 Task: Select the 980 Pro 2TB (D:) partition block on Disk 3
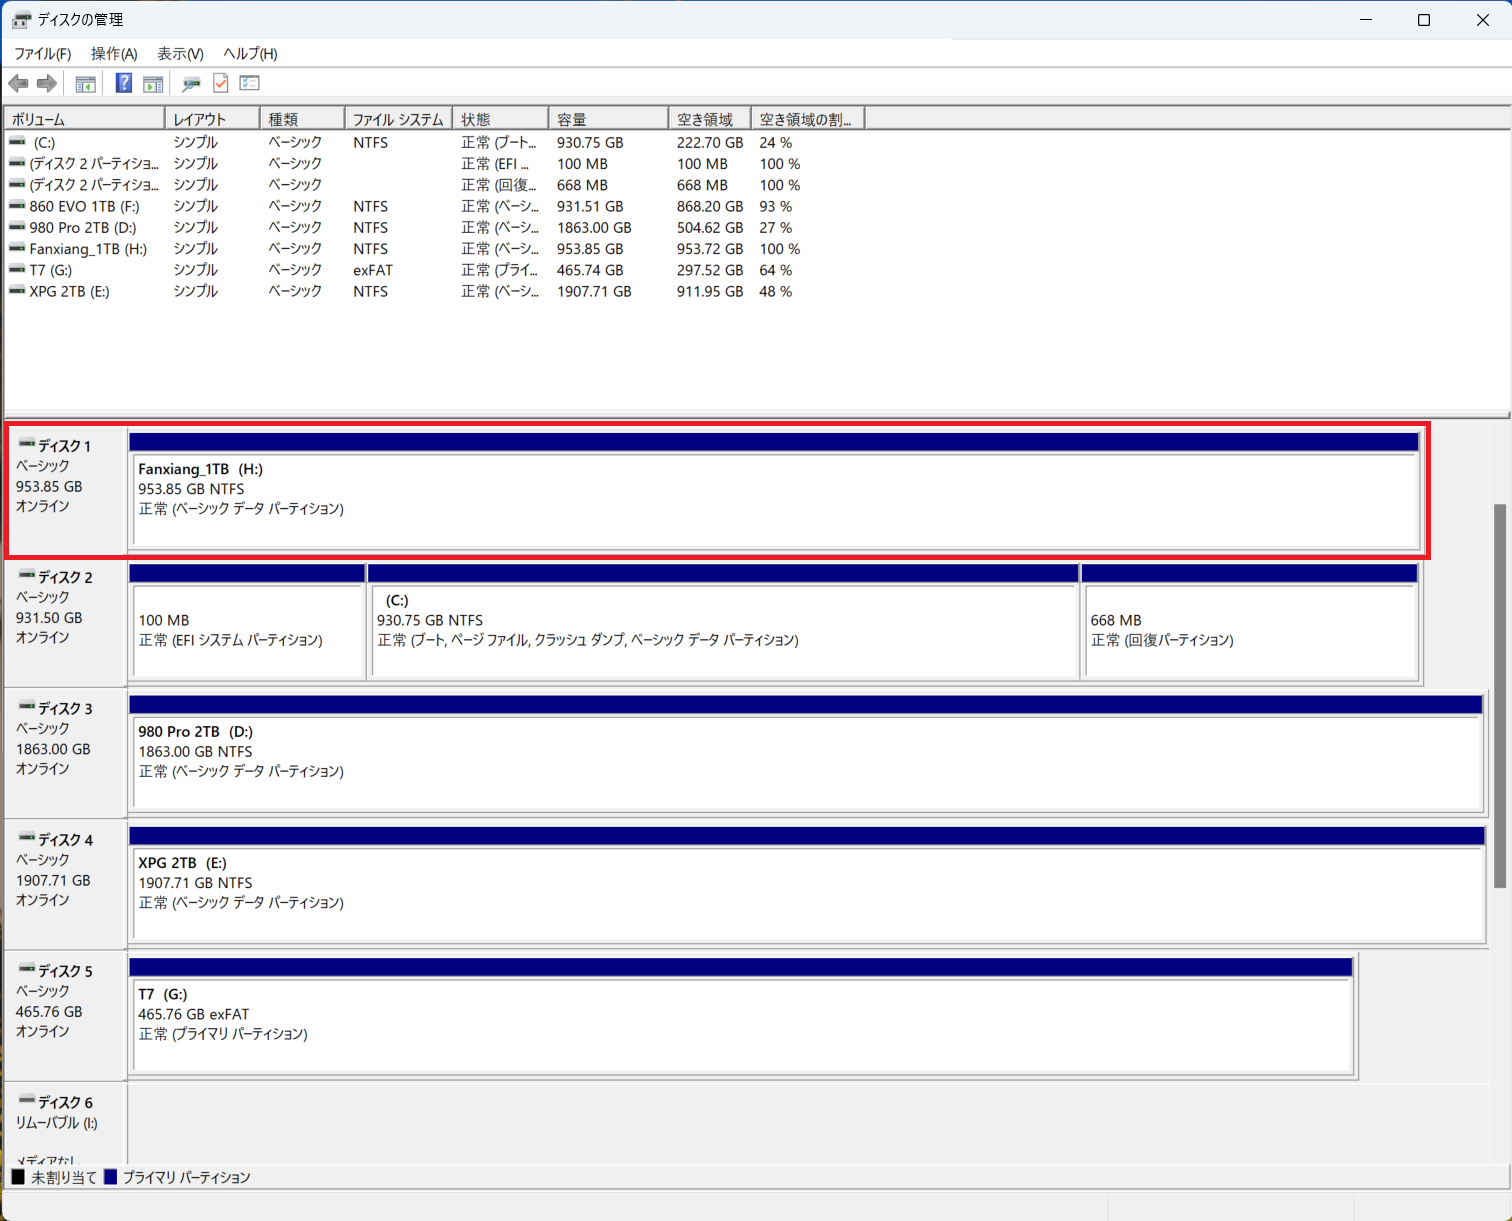[x=806, y=752]
